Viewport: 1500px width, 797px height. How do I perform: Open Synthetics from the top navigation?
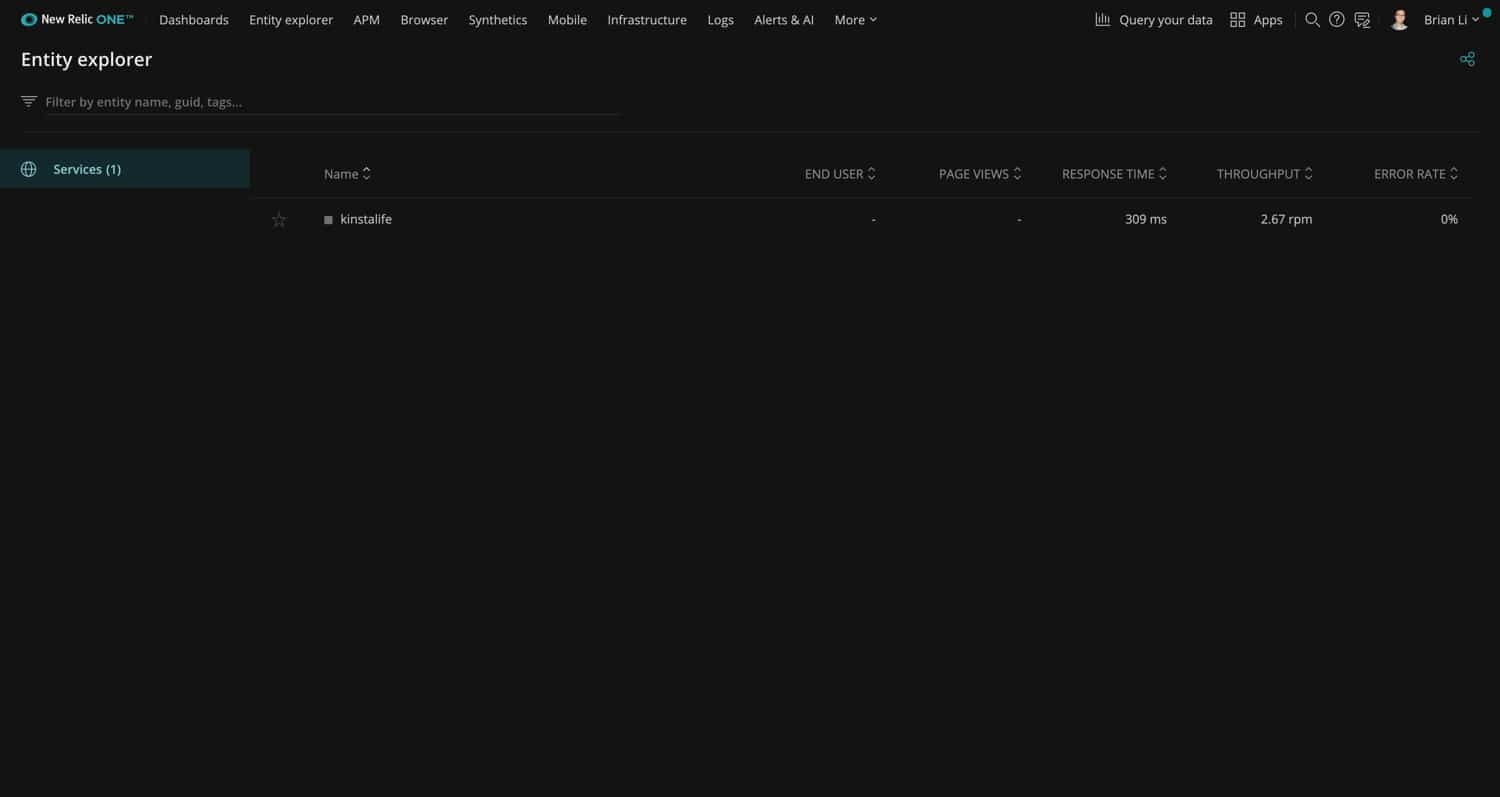click(x=498, y=20)
